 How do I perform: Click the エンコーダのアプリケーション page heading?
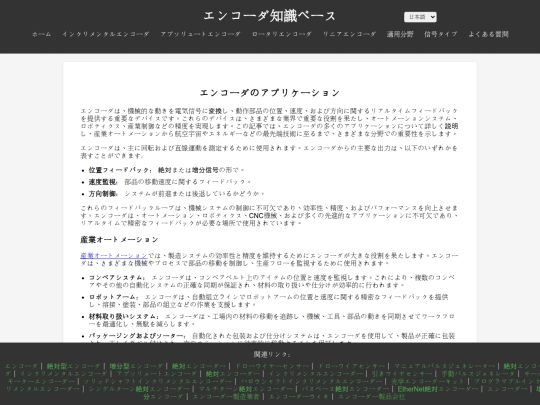tap(270, 93)
